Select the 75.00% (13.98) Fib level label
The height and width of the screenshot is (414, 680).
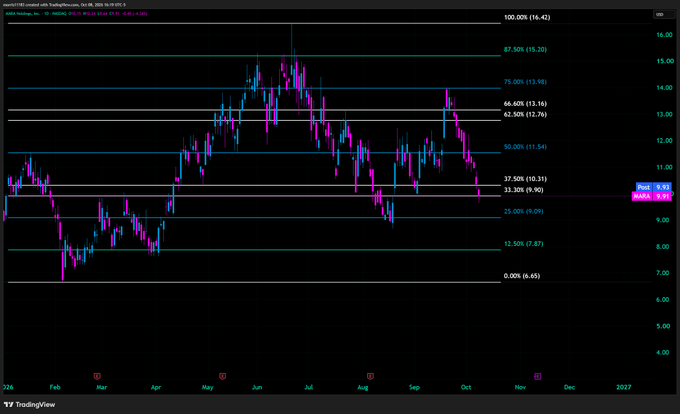coord(525,82)
